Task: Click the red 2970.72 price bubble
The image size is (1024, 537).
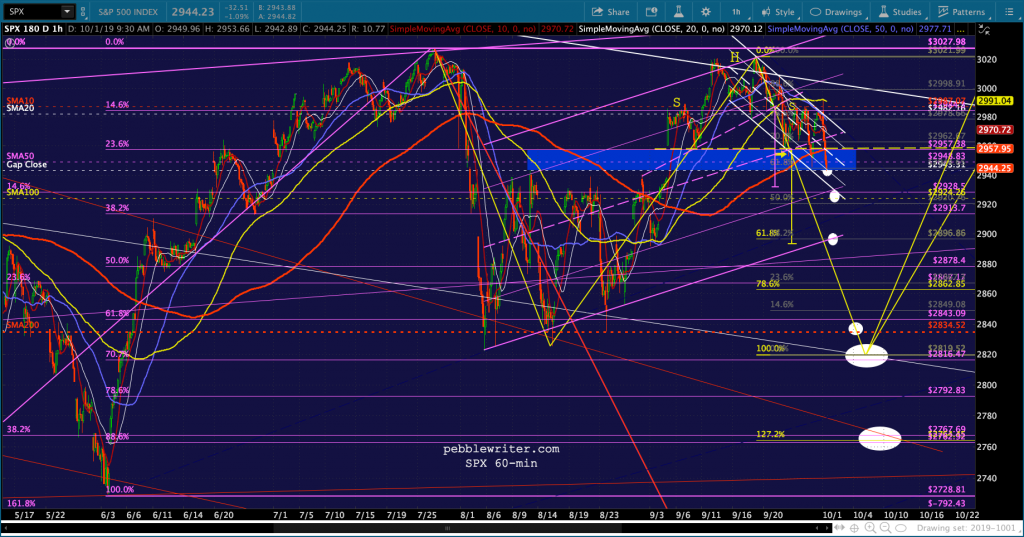Action: click(x=995, y=130)
